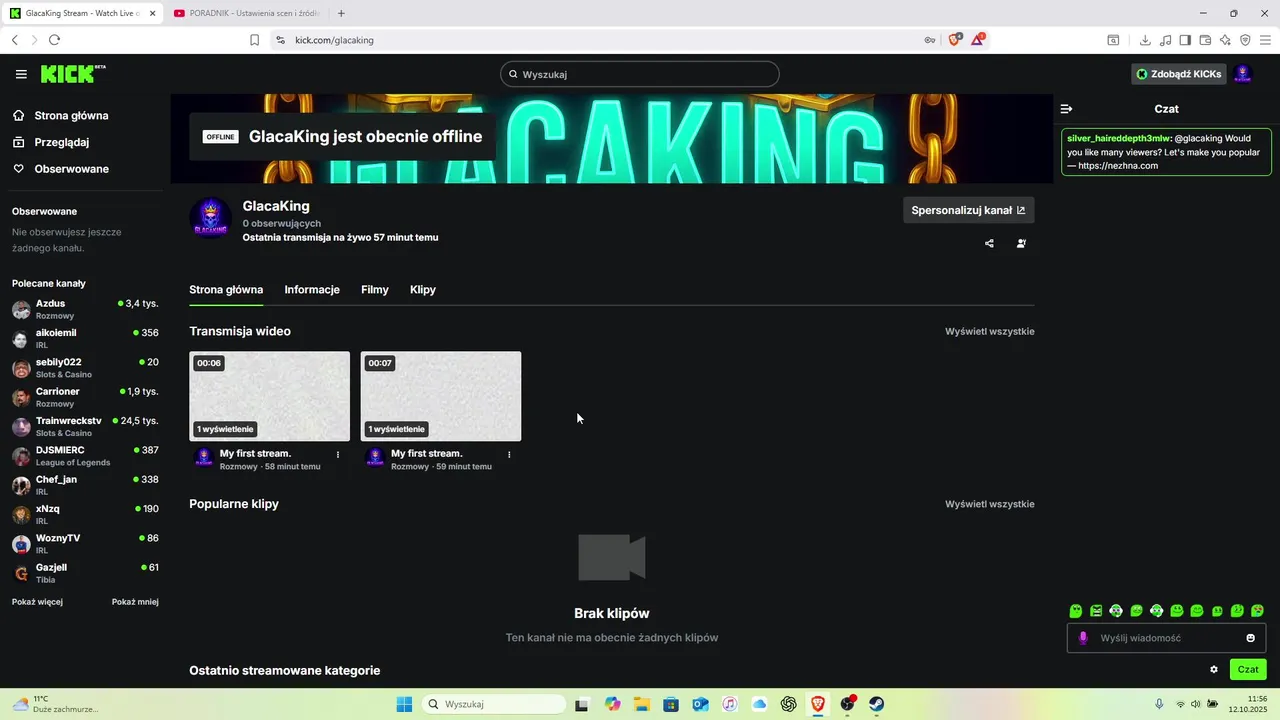
Task: Switch to the Filmy tab
Action: (x=375, y=290)
